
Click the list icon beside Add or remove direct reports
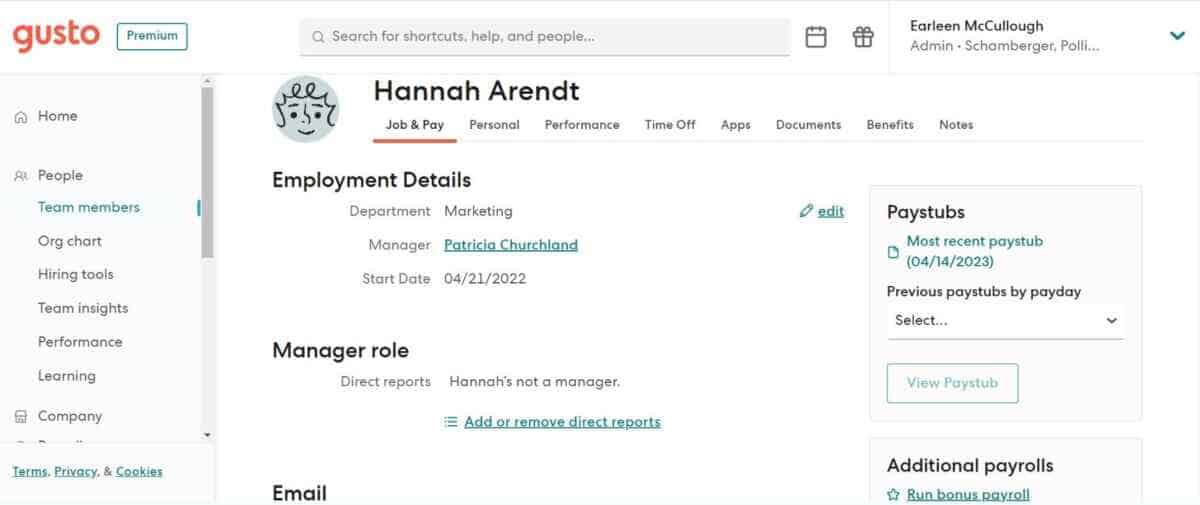click(x=451, y=422)
